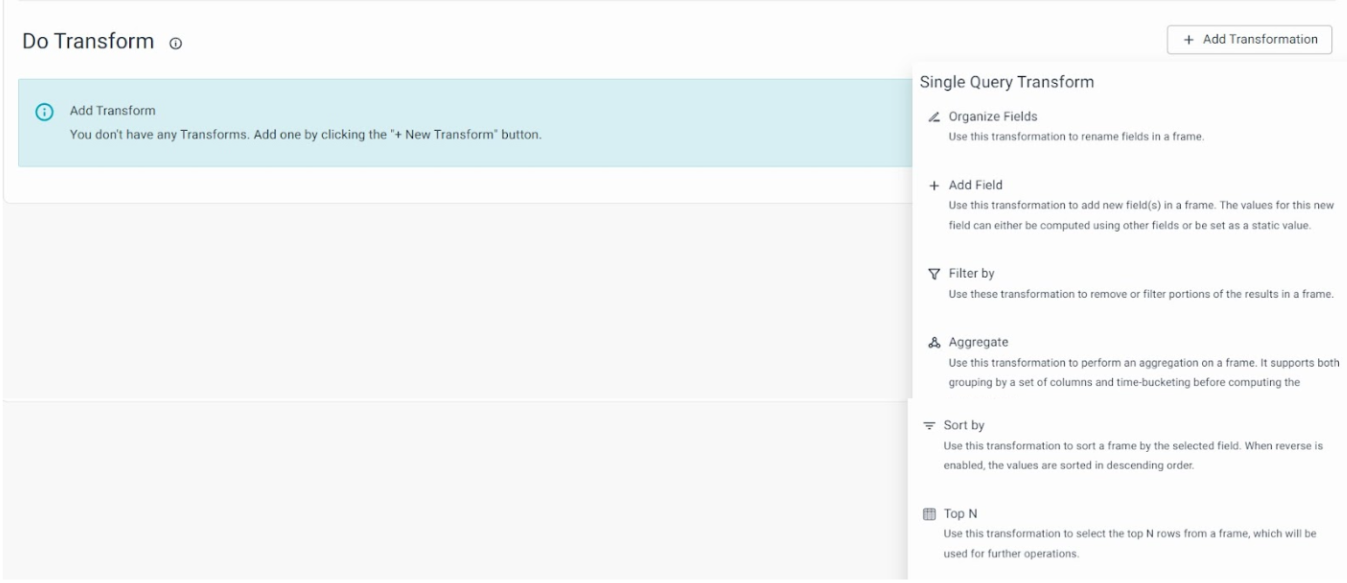Click the Single Query Transform header

pos(1006,82)
